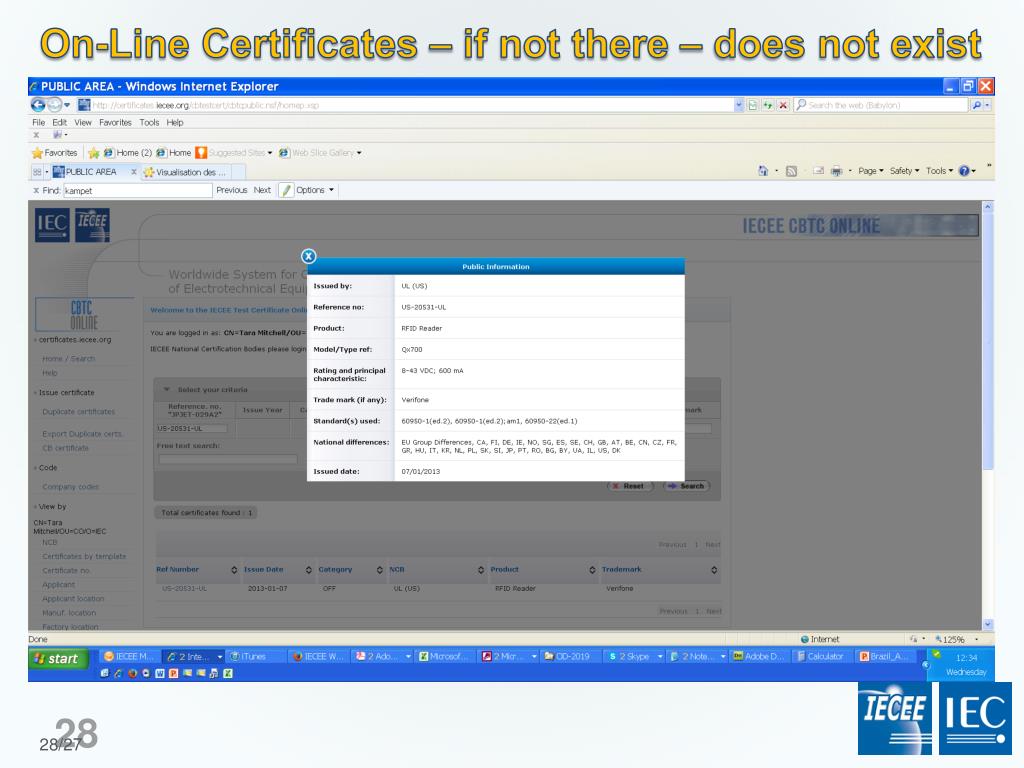Open the Home (2) favorites link
Screen dimensions: 1024x768
click(x=127, y=153)
